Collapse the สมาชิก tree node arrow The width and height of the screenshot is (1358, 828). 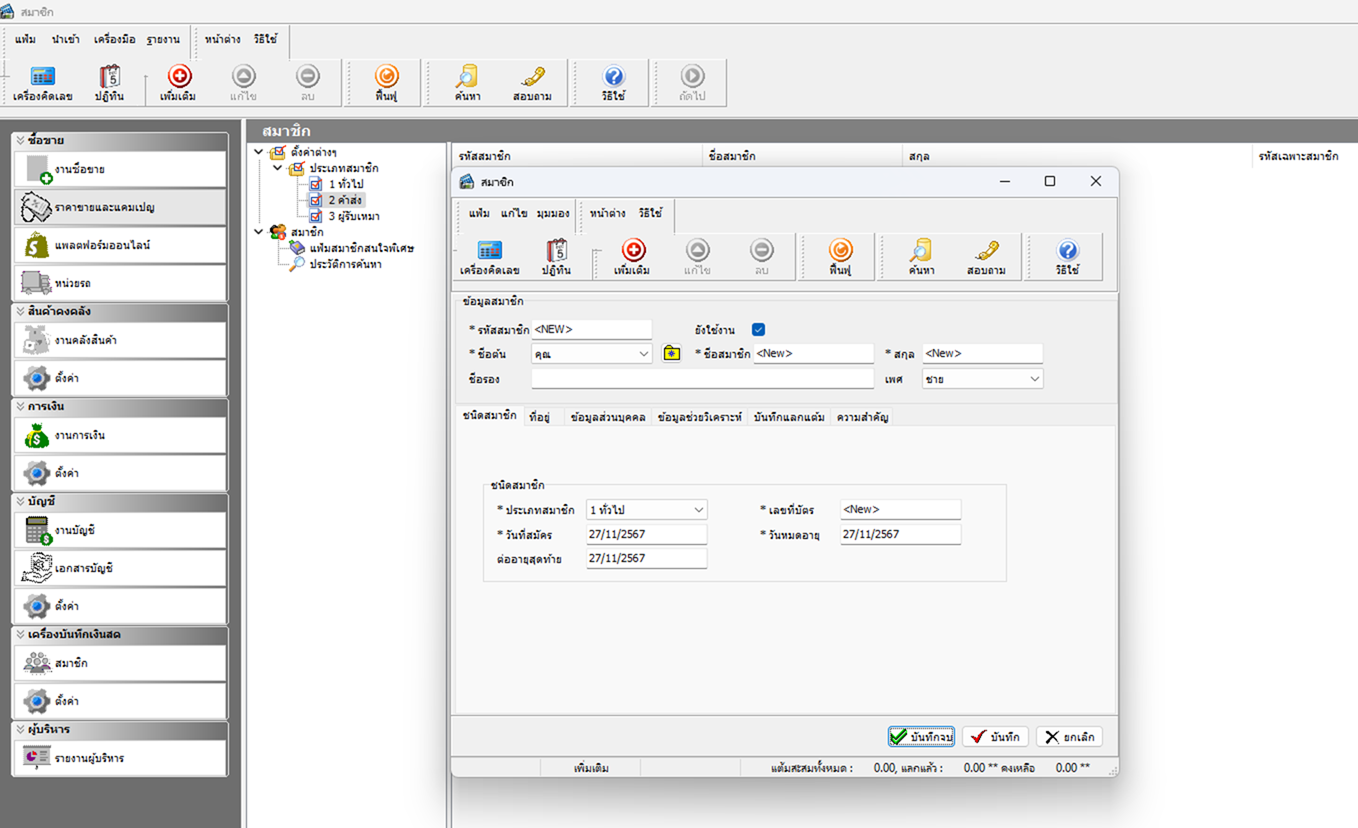[x=259, y=232]
